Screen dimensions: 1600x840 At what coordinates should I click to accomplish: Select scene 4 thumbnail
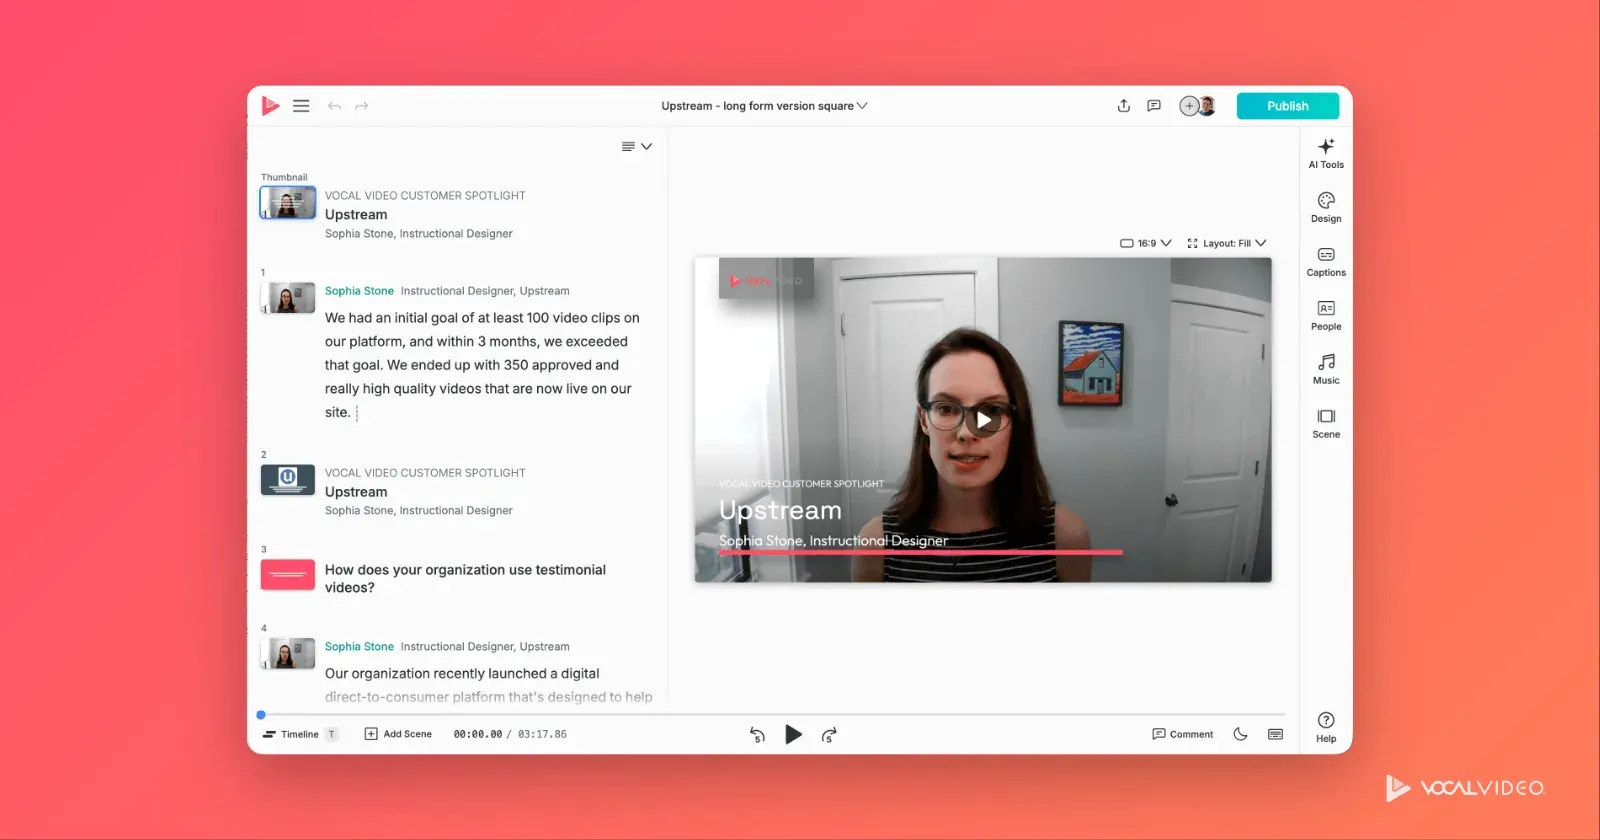[288, 653]
